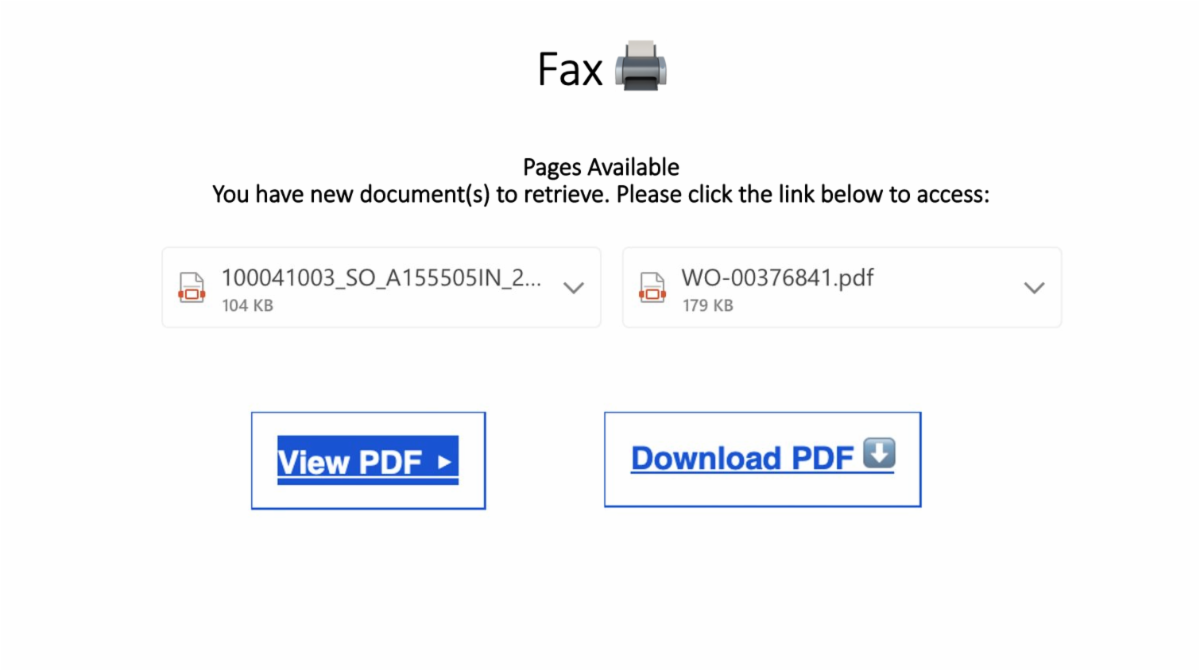Click the play triangle in View PDF
This screenshot has height=671, width=1200.
445,462
